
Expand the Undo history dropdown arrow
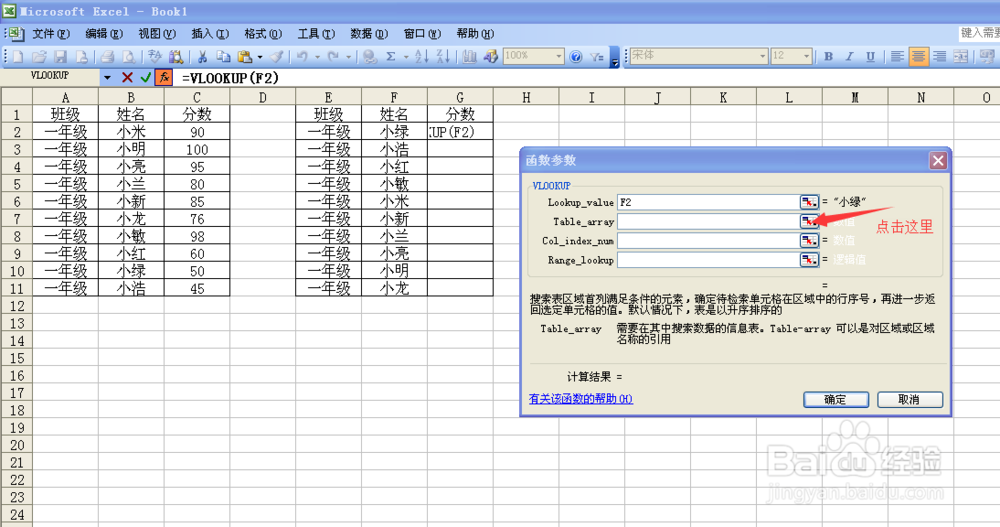point(317,57)
